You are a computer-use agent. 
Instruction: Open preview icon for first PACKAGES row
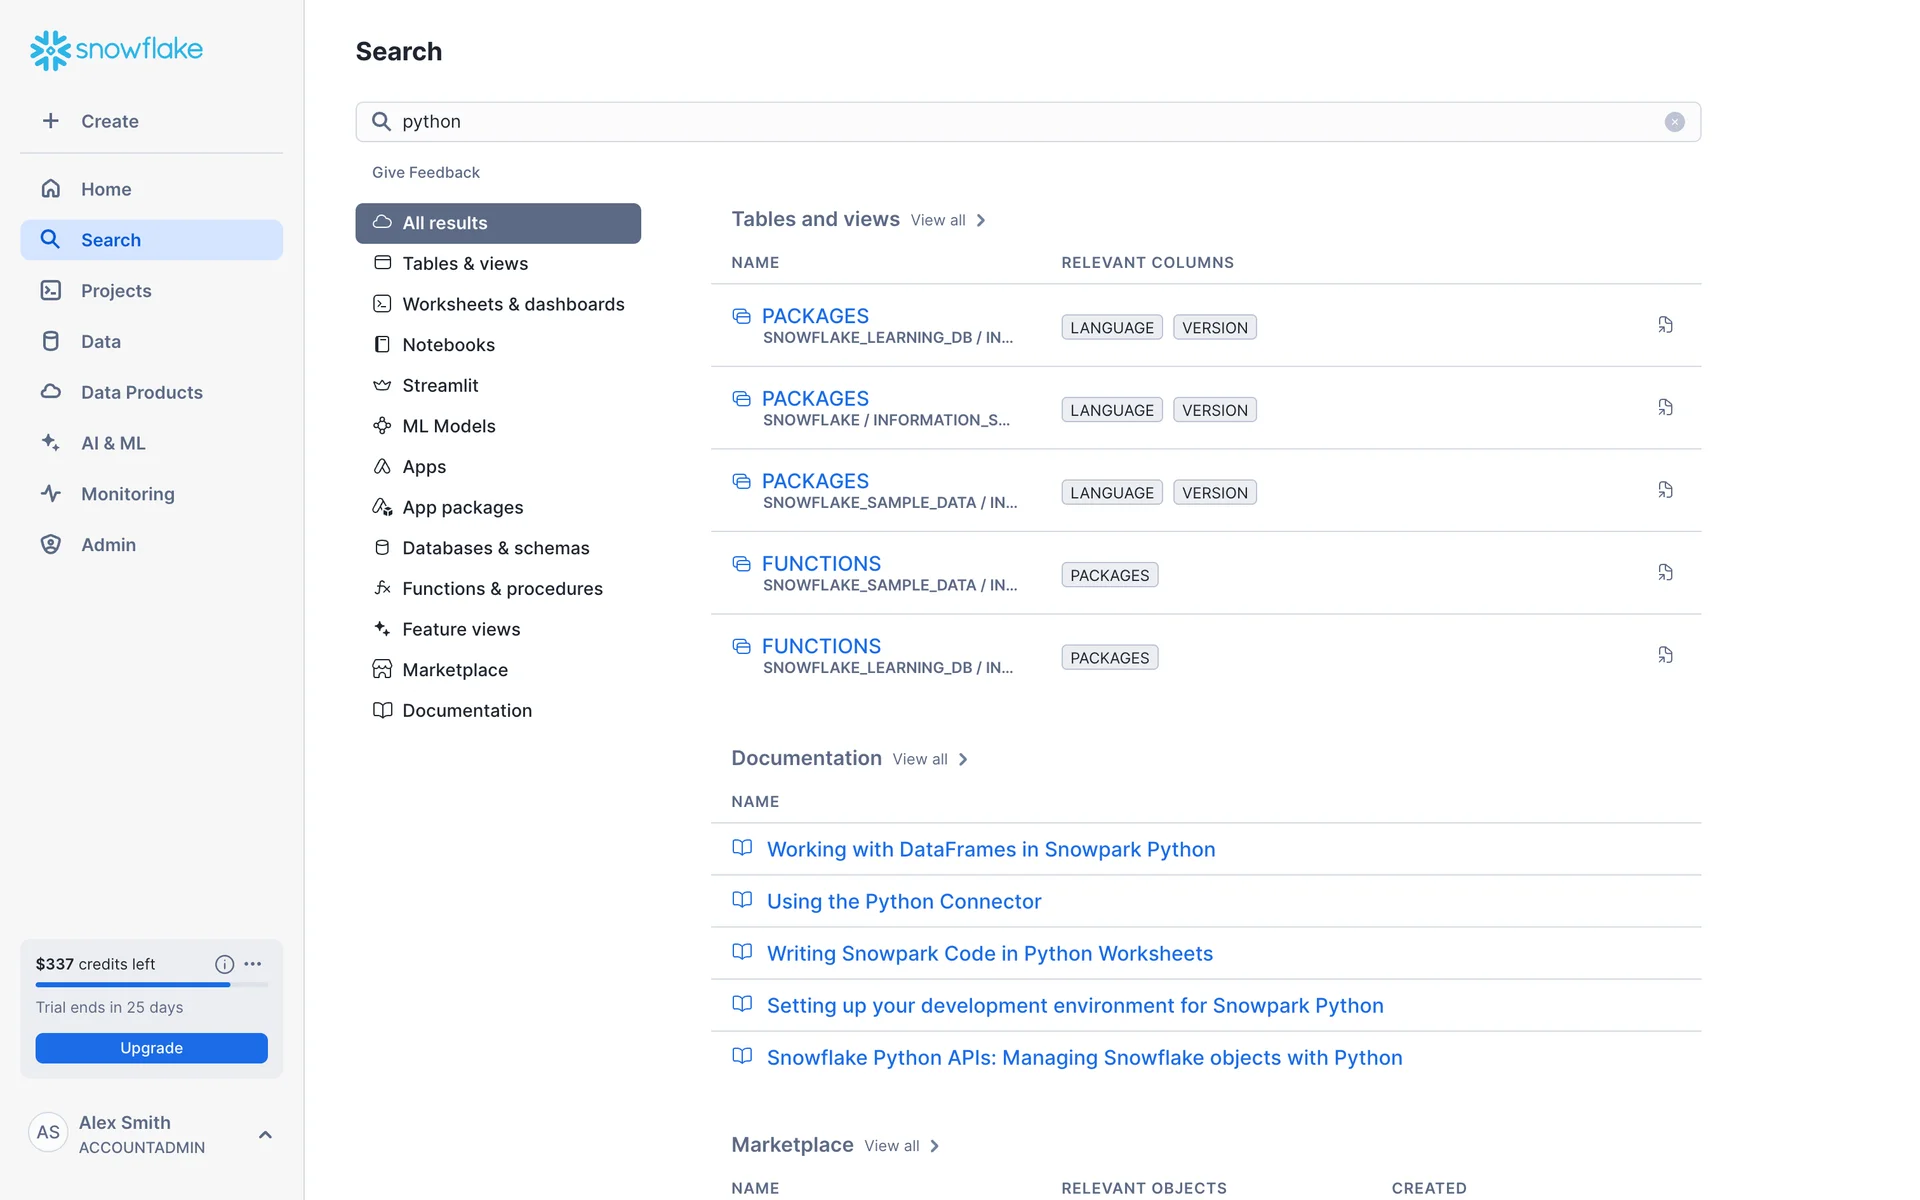1665,325
